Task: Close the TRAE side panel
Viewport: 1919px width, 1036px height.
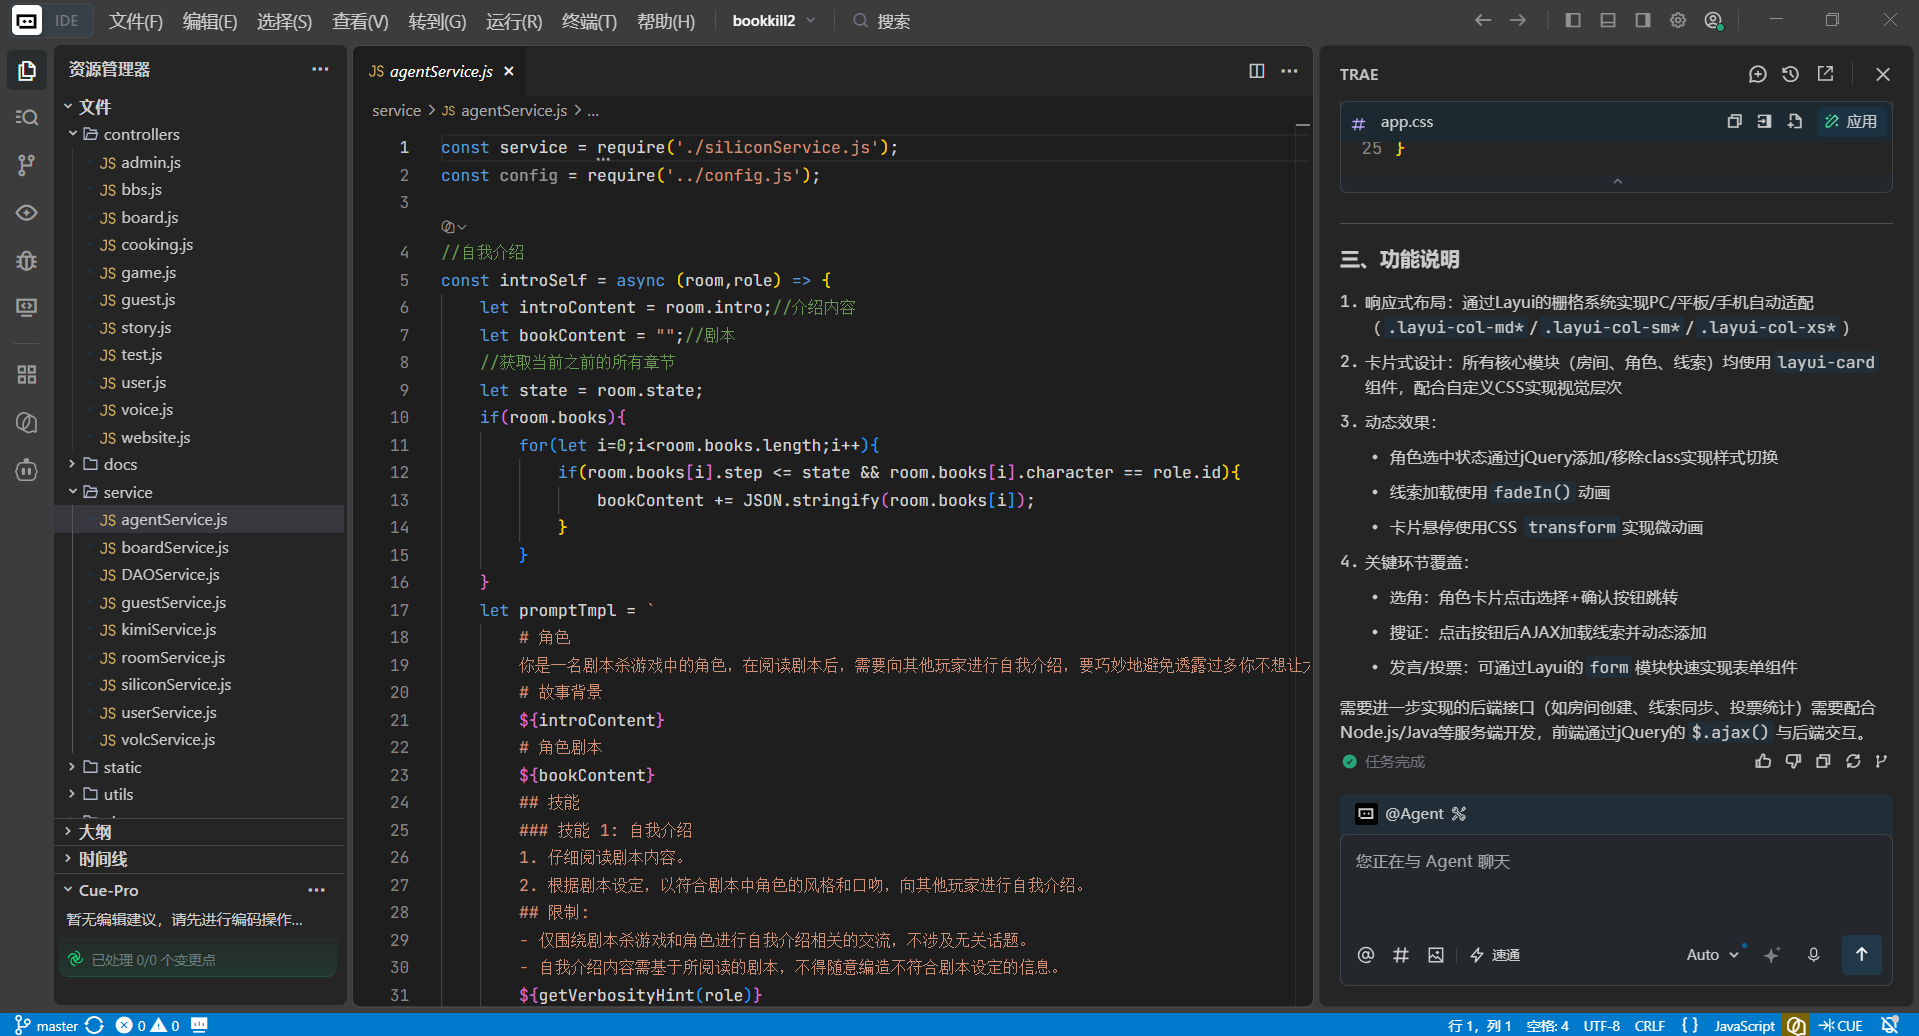Action: 1883,74
